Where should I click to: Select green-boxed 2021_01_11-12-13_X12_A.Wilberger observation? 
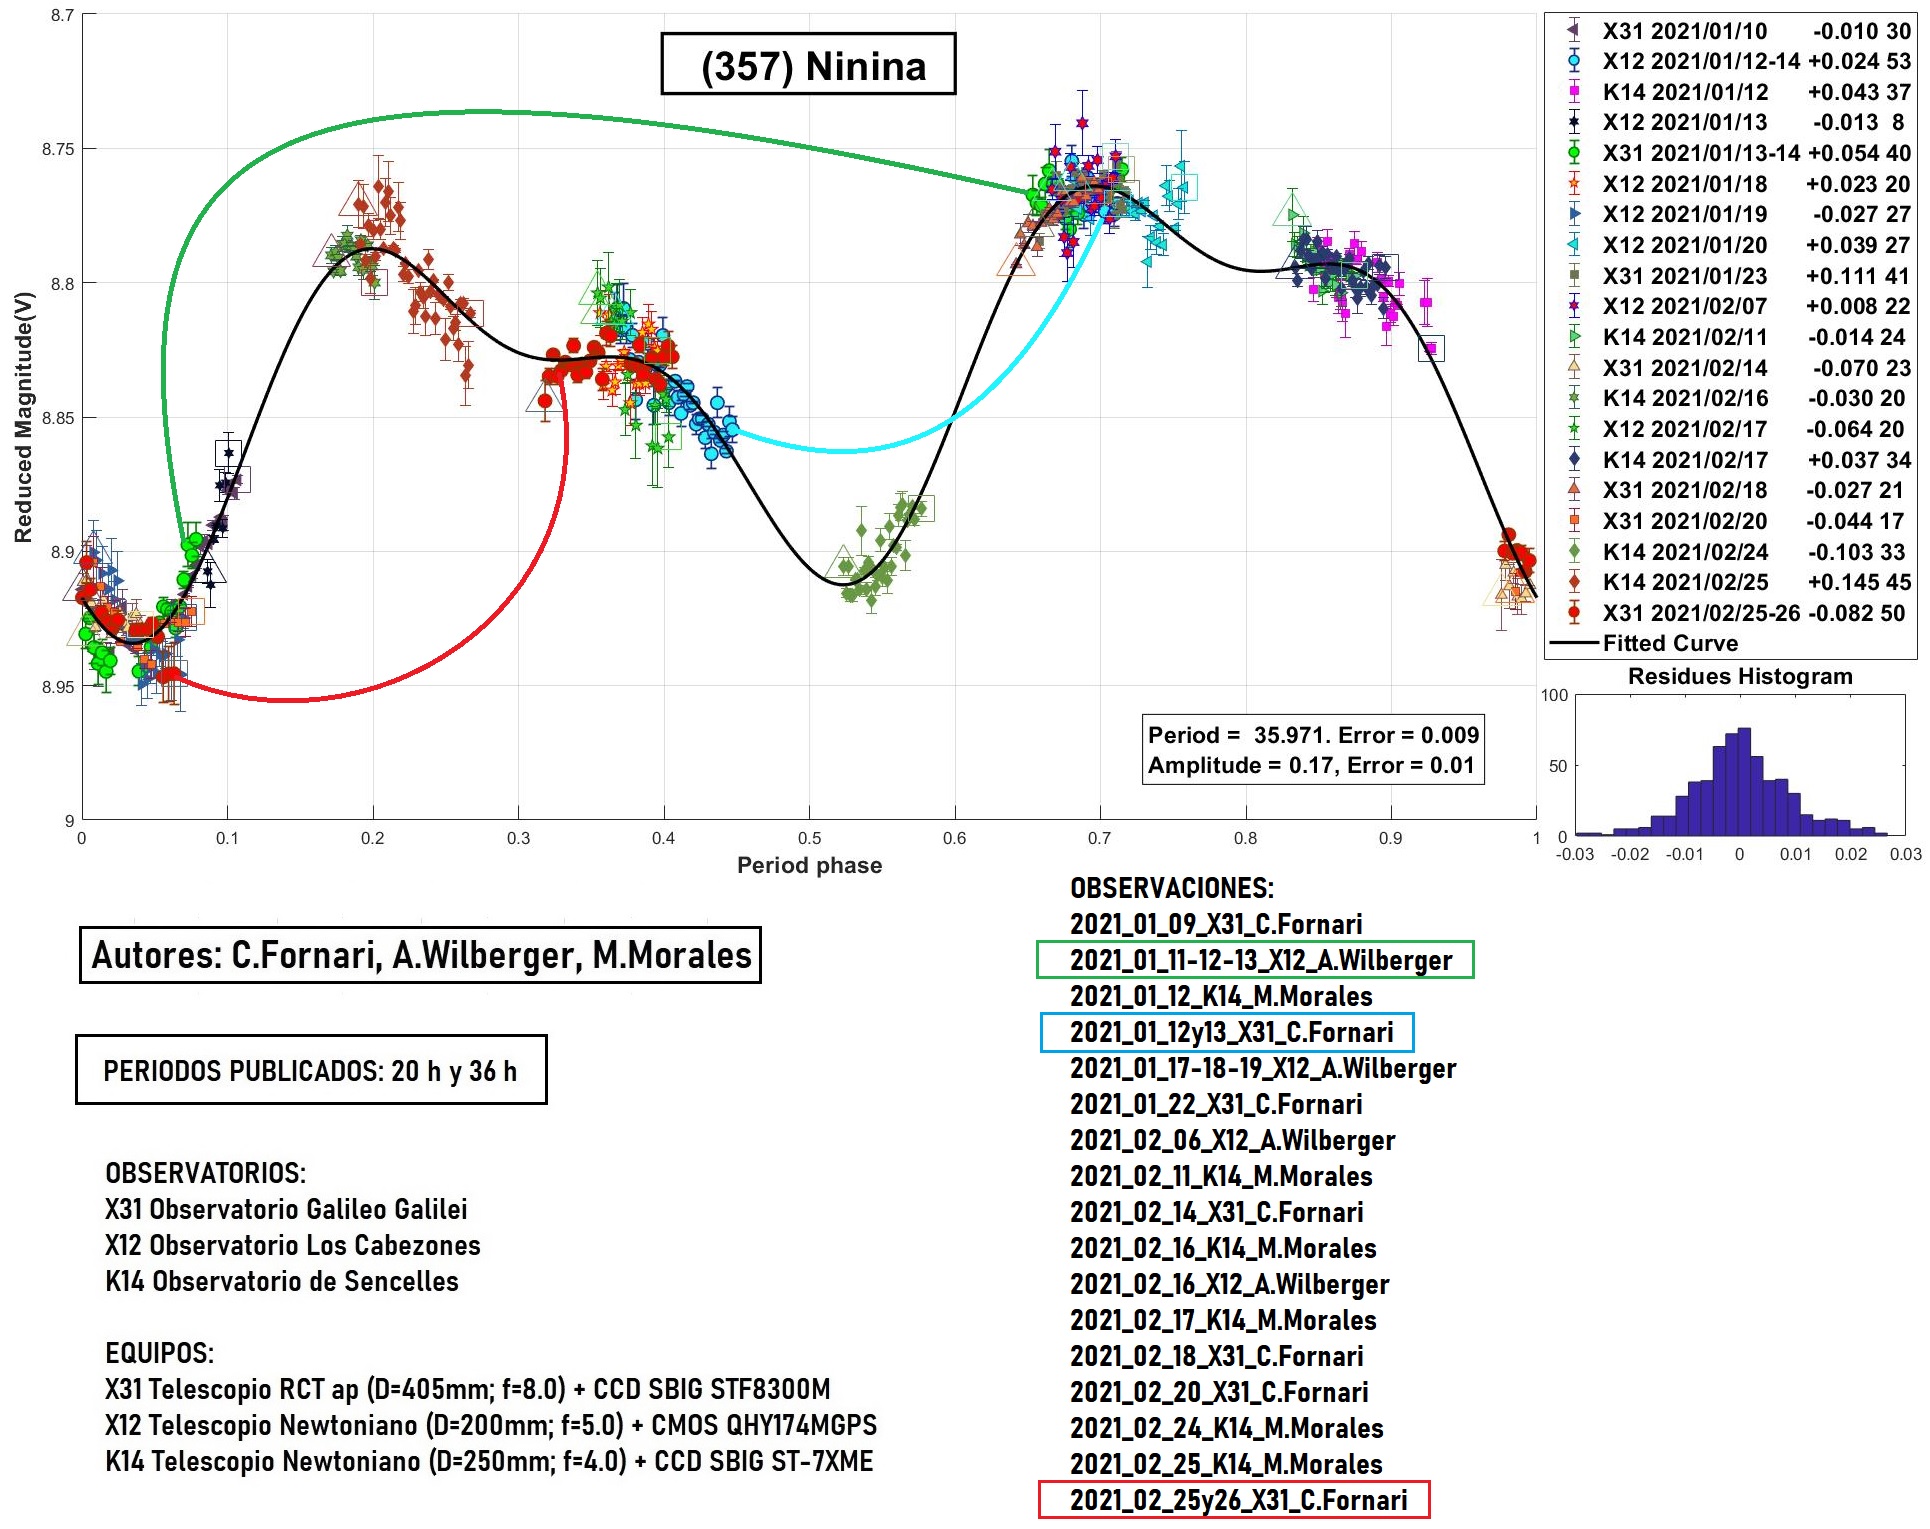[1255, 960]
